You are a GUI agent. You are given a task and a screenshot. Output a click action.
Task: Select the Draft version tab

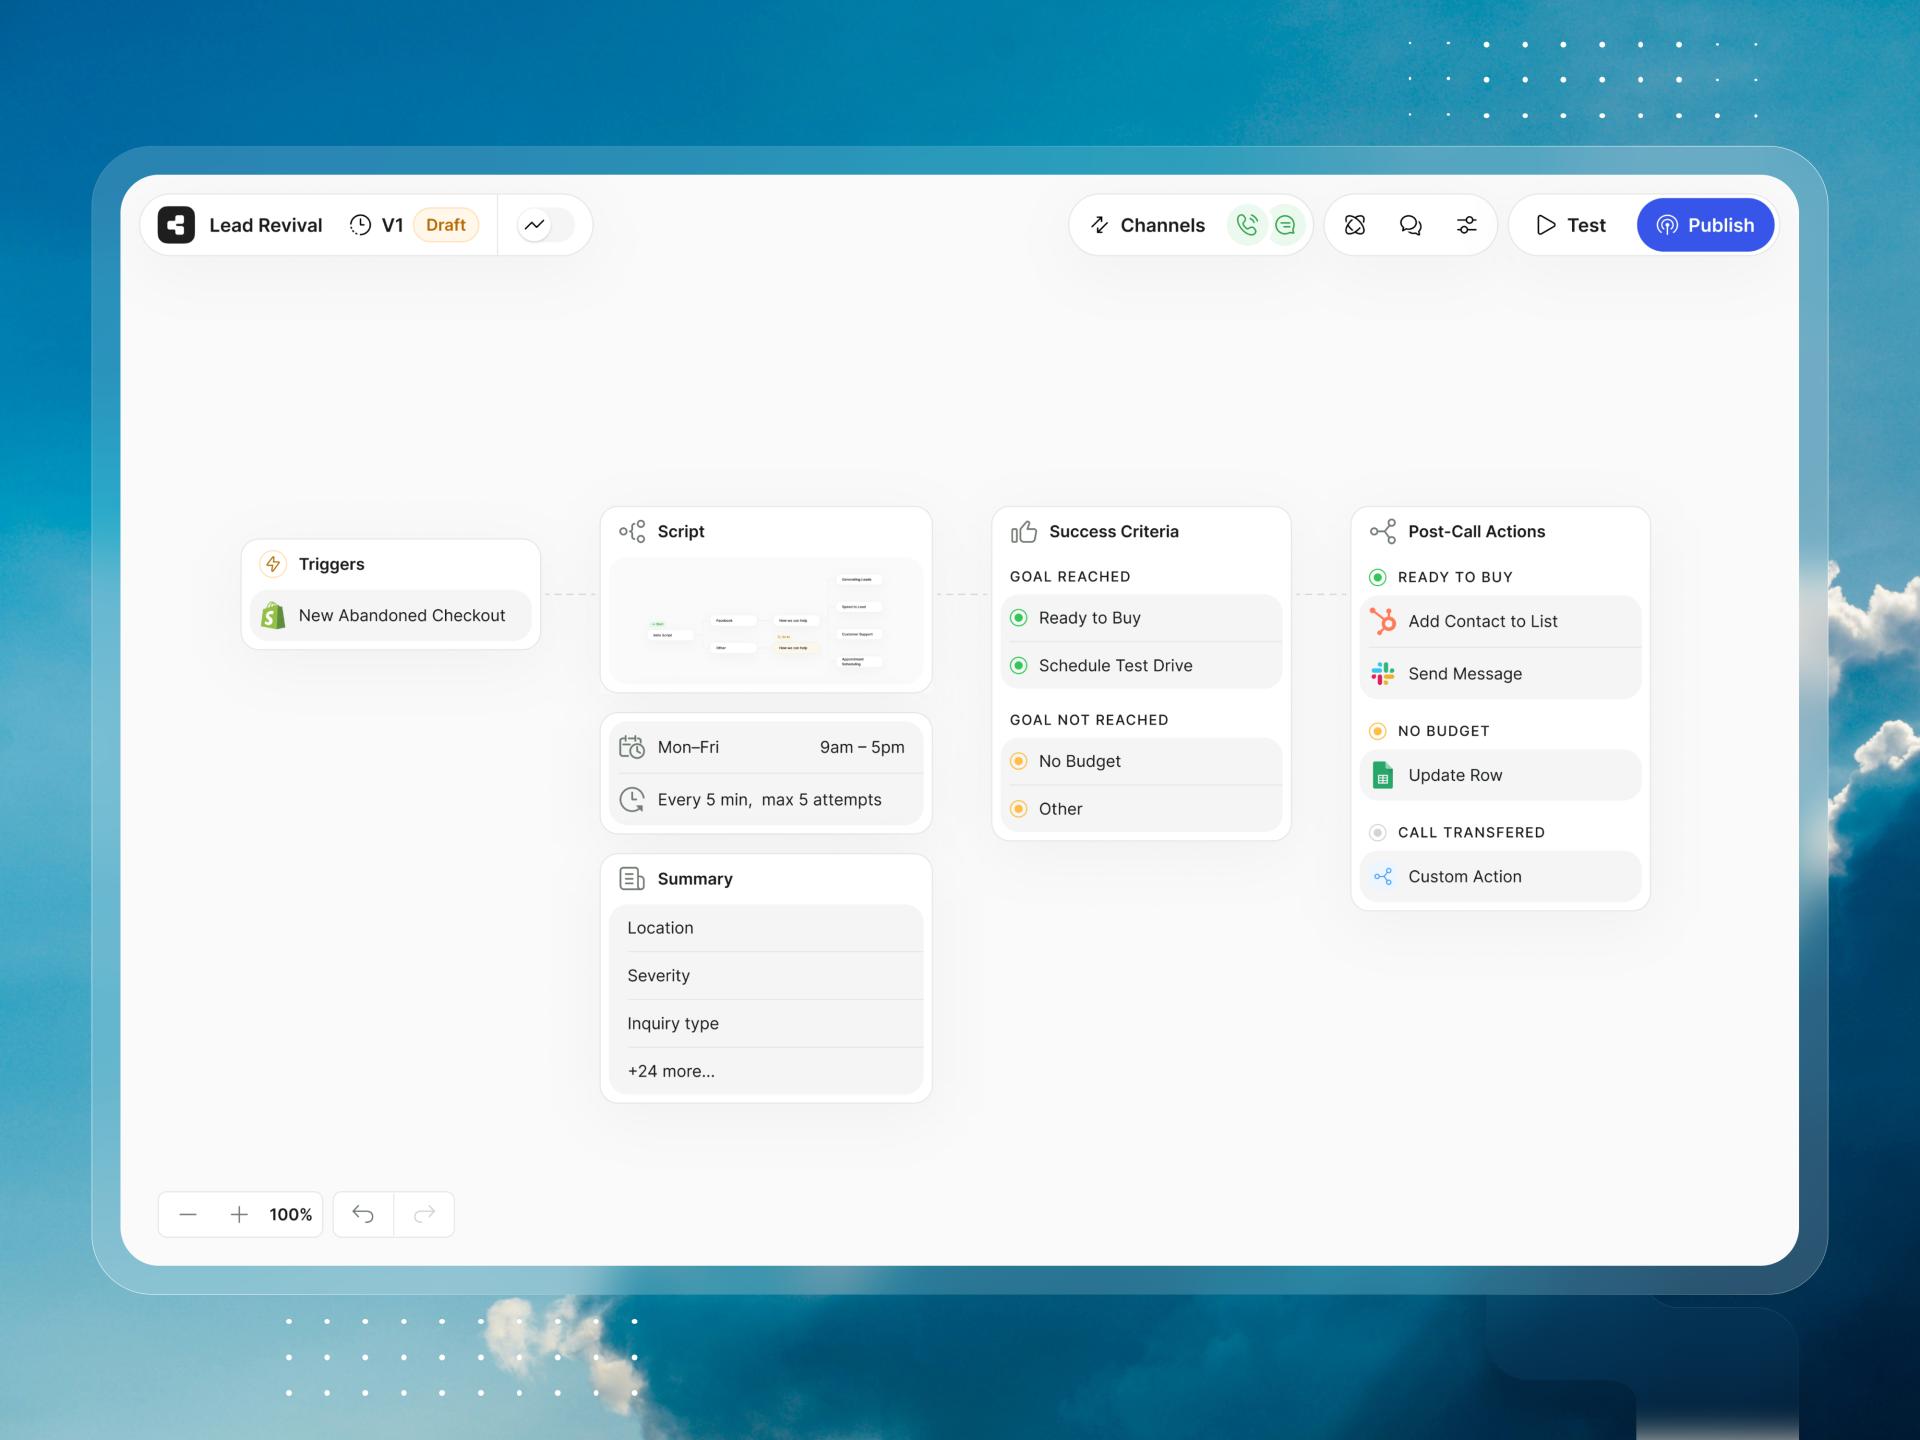[x=445, y=225]
